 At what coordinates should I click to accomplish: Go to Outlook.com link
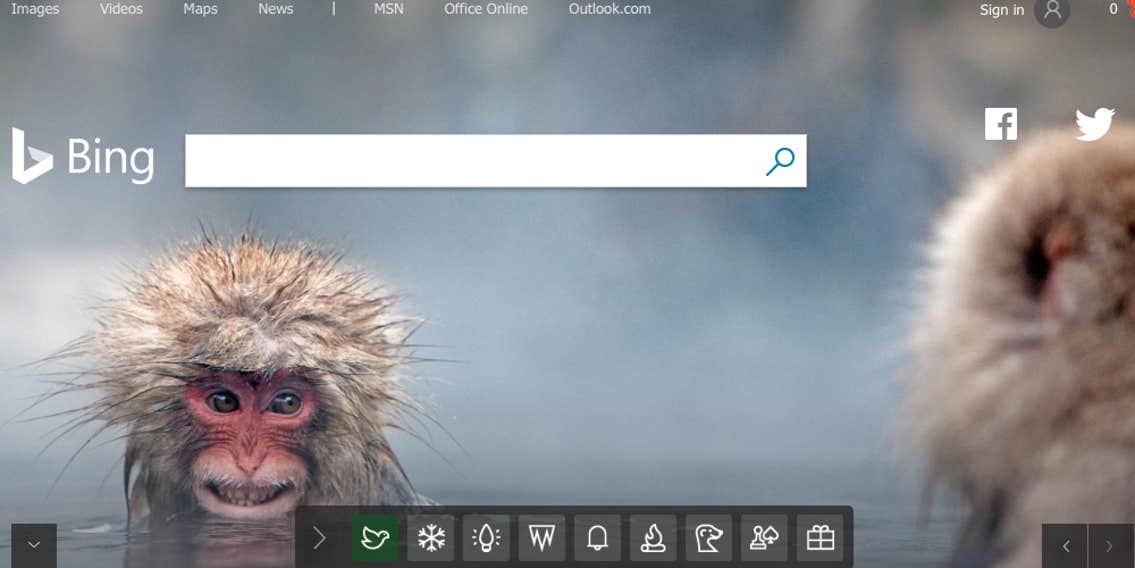click(609, 9)
